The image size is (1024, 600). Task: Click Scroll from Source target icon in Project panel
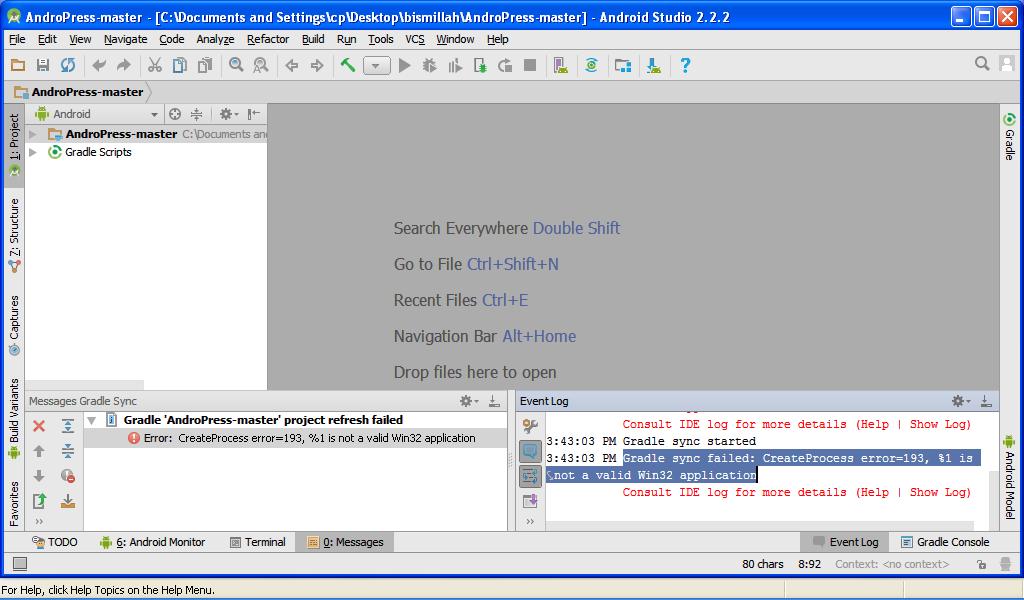coord(175,114)
